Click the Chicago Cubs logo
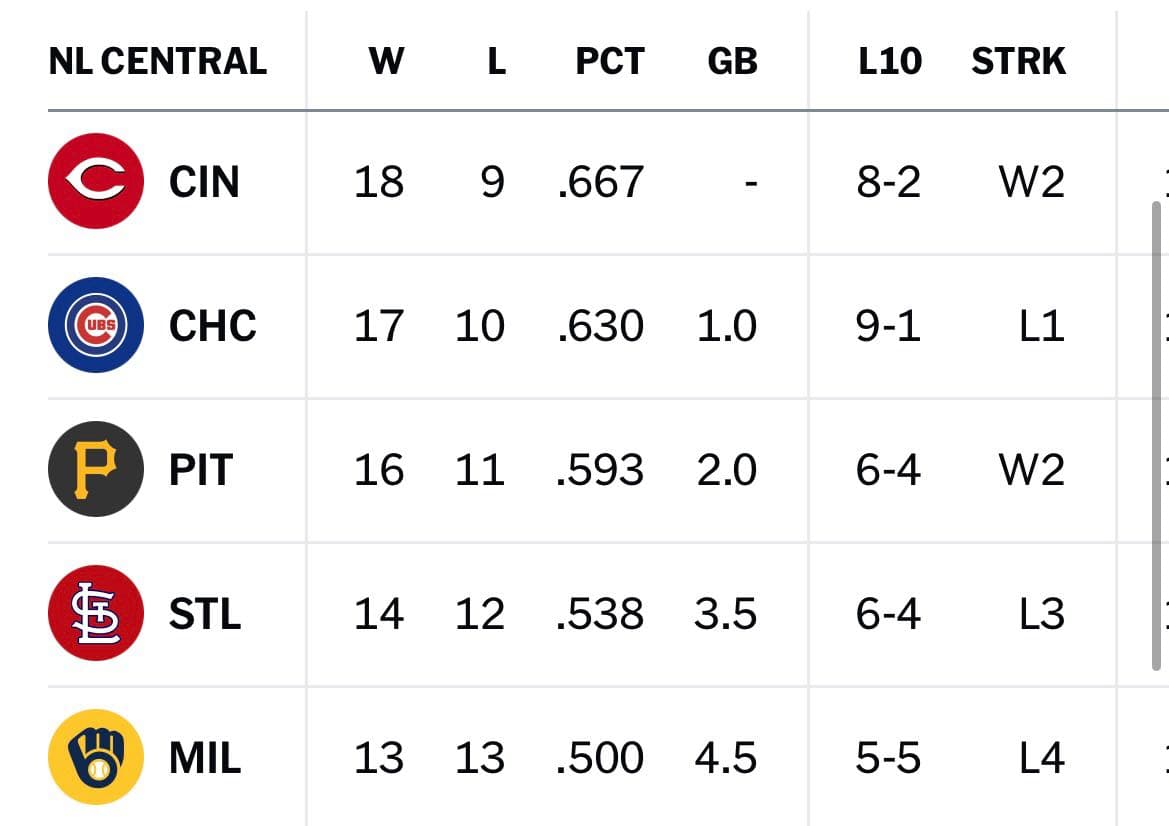 click(96, 325)
